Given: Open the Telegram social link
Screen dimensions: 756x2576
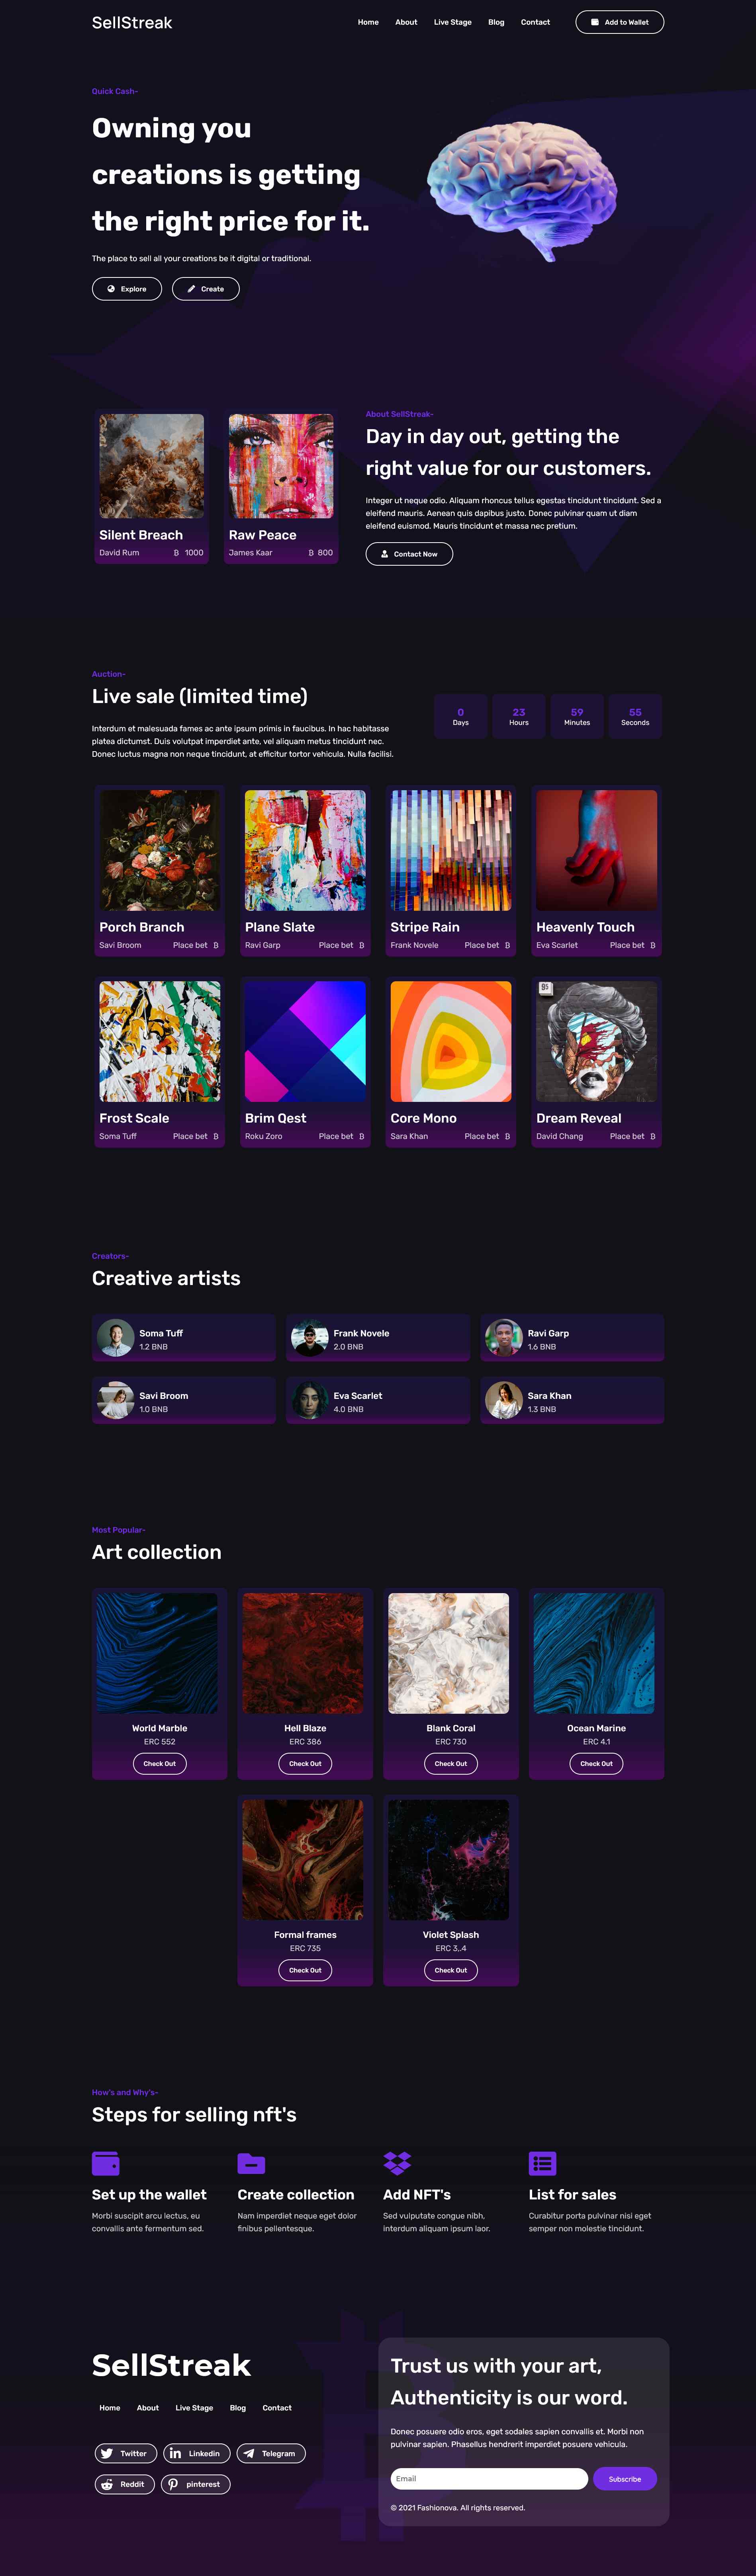Looking at the screenshot, I should click(271, 2453).
